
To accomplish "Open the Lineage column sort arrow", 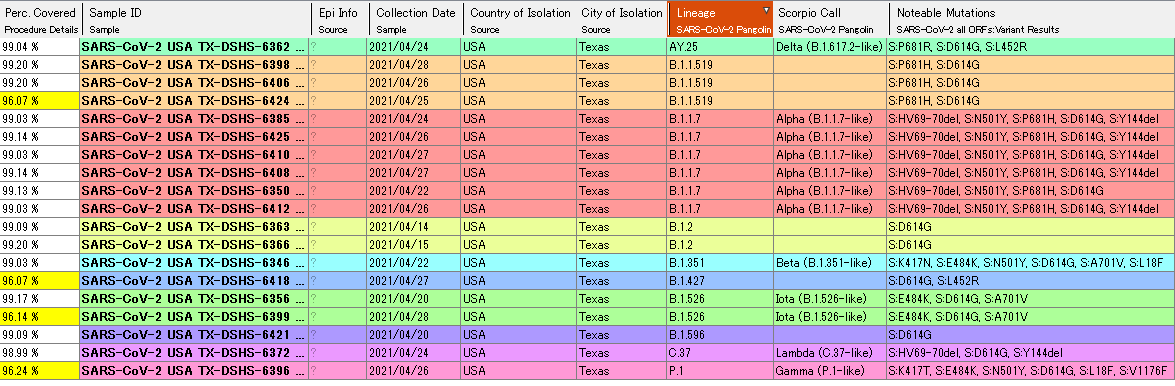I will click(x=766, y=10).
